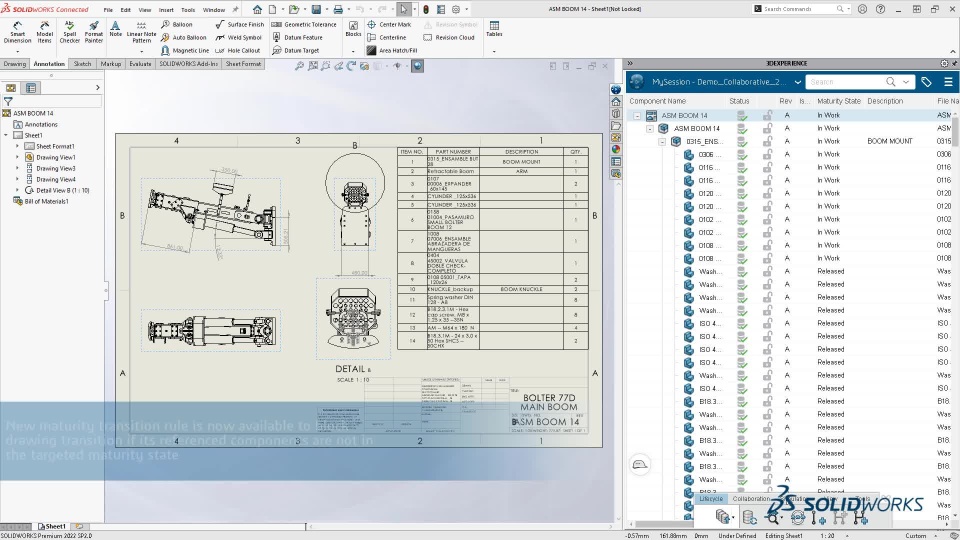Click the Home icon in top toolbar

(x=257, y=9)
